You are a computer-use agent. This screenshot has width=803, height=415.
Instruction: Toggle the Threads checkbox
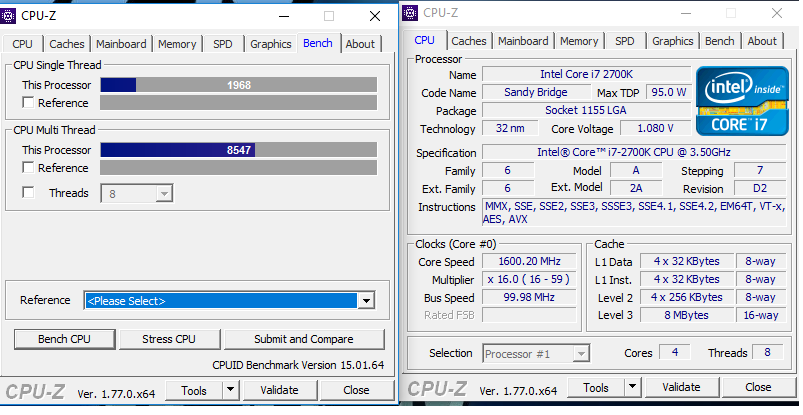28,193
